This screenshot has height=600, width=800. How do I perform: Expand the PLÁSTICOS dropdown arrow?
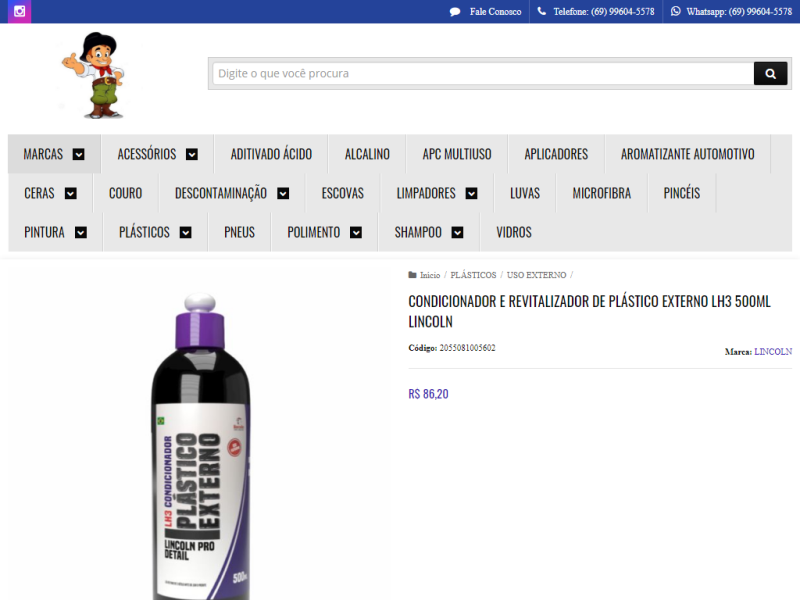click(186, 233)
